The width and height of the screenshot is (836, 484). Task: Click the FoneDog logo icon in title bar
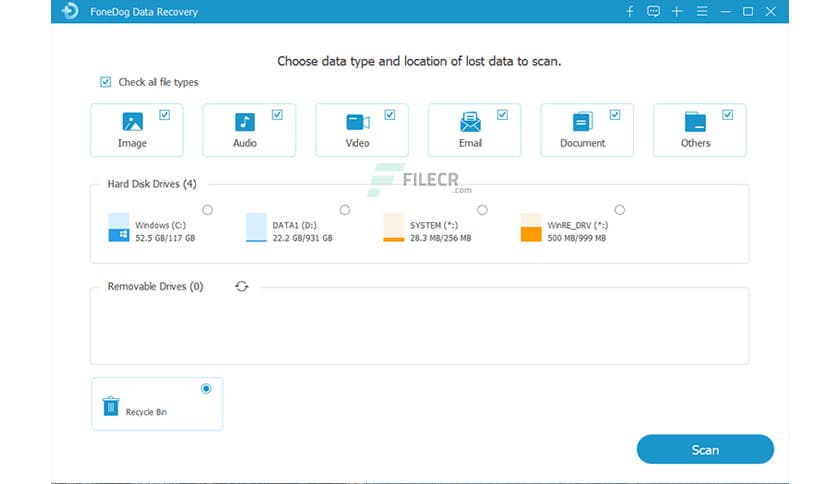pos(70,11)
